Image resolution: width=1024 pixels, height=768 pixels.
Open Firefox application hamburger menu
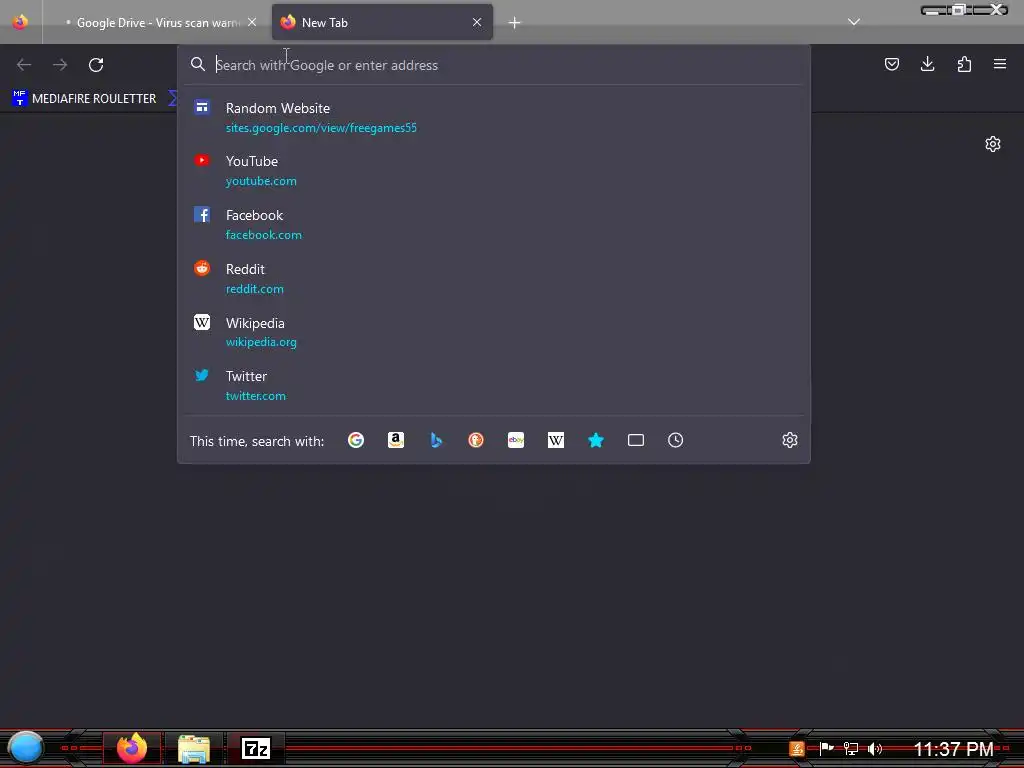1000,64
